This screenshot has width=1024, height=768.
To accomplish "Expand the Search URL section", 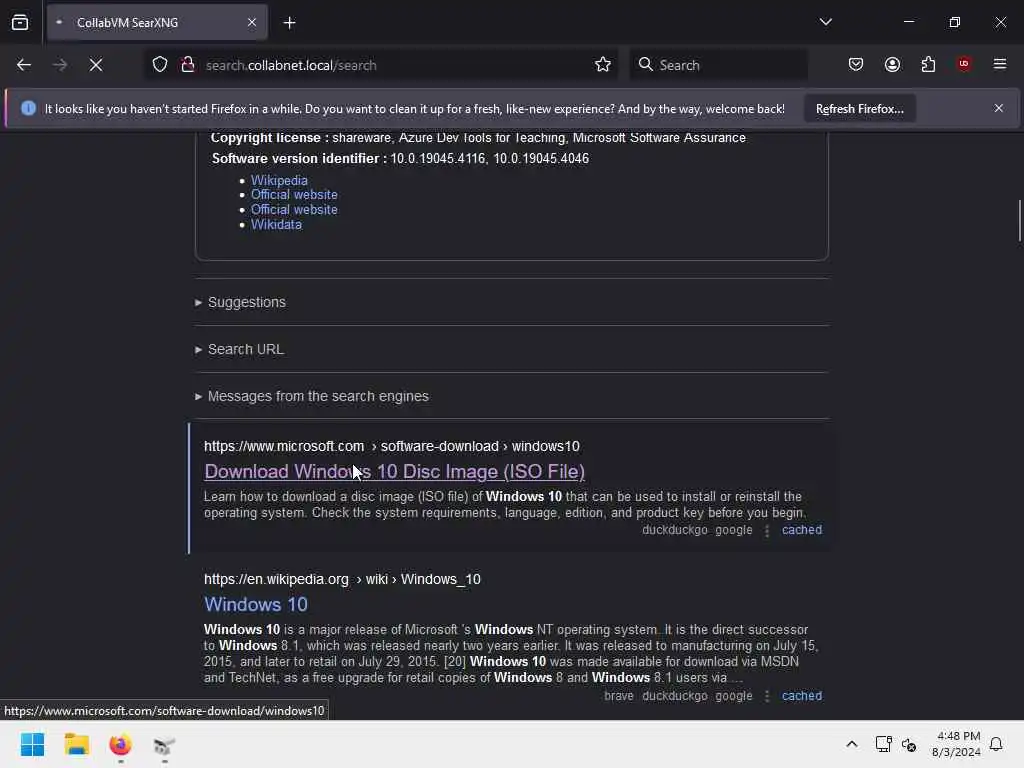I will (x=239, y=349).
